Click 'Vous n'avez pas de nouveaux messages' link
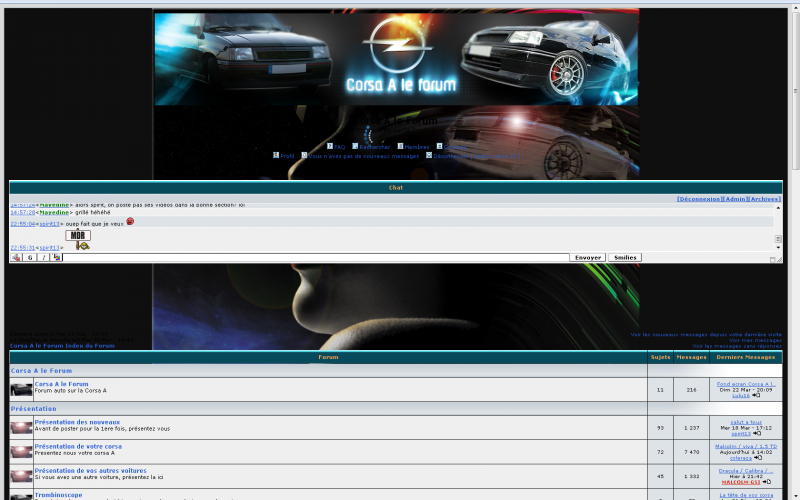Image resolution: width=800 pixels, height=500 pixels. pyautogui.click(x=364, y=156)
